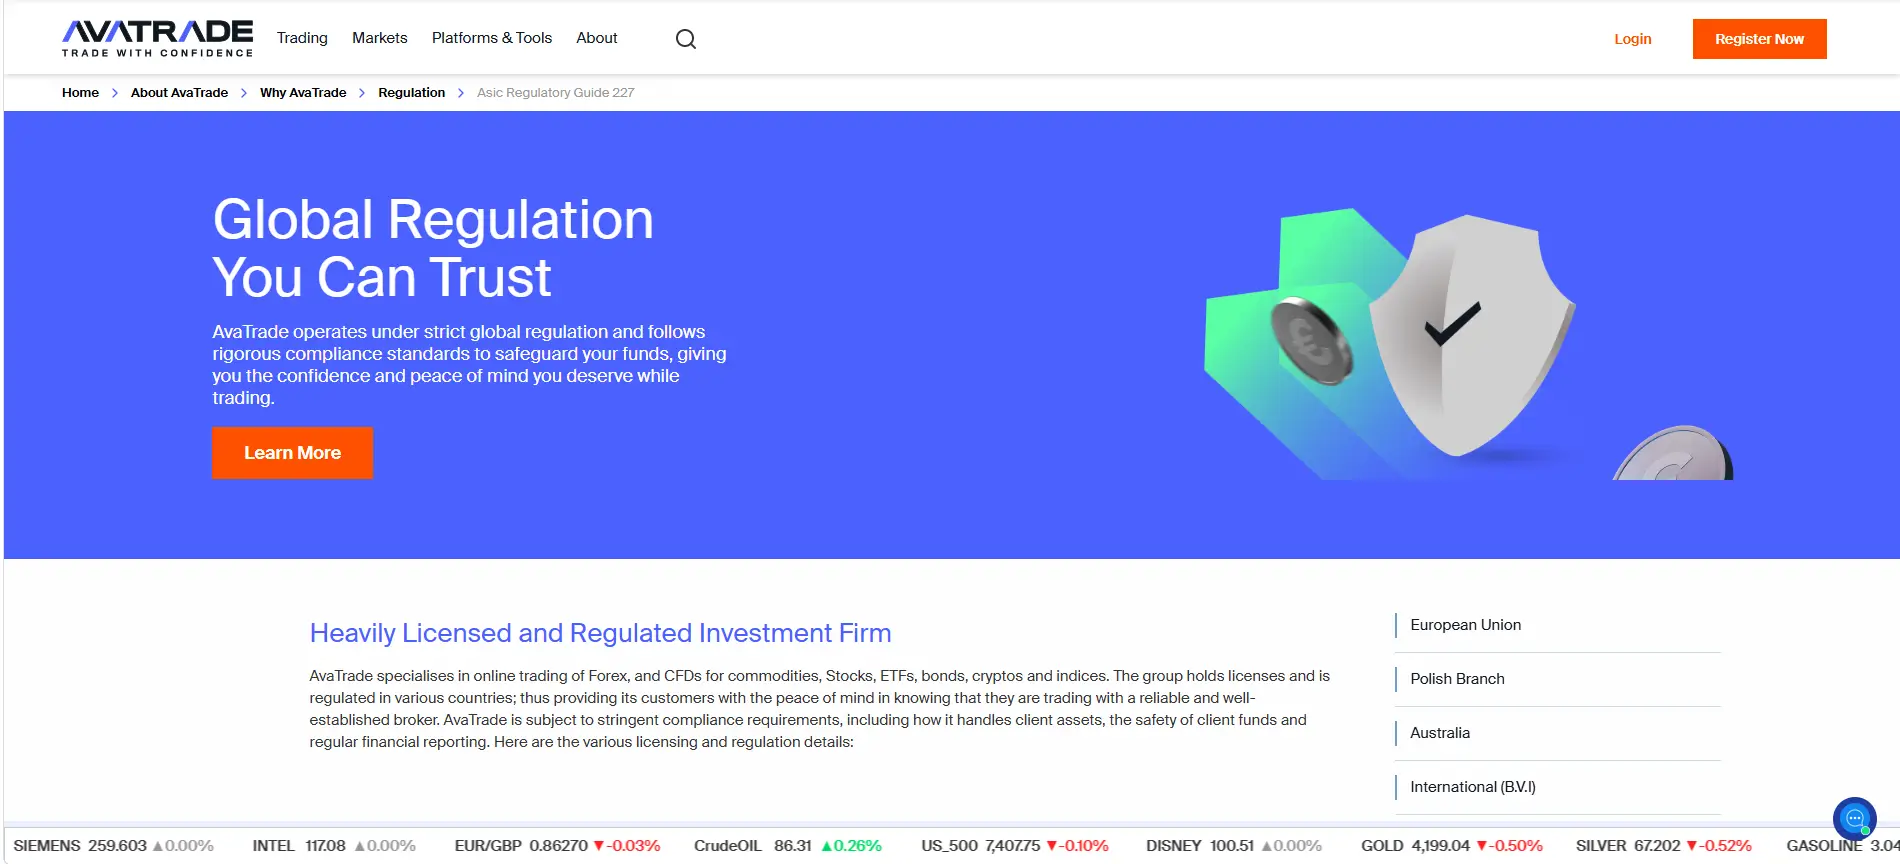Click the Register Now button

point(1760,39)
